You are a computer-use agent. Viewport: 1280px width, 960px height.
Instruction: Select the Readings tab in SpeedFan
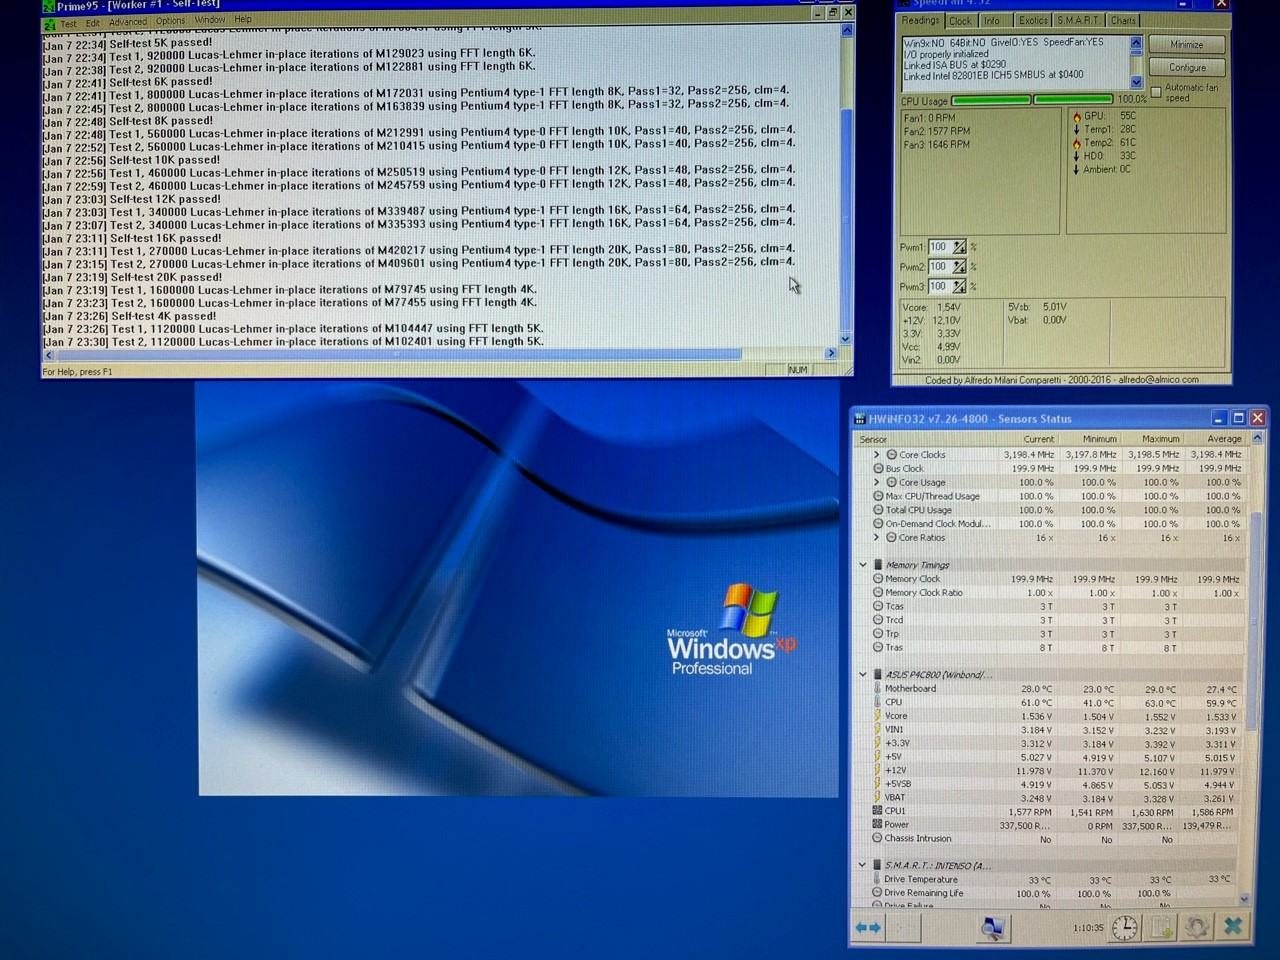920,20
